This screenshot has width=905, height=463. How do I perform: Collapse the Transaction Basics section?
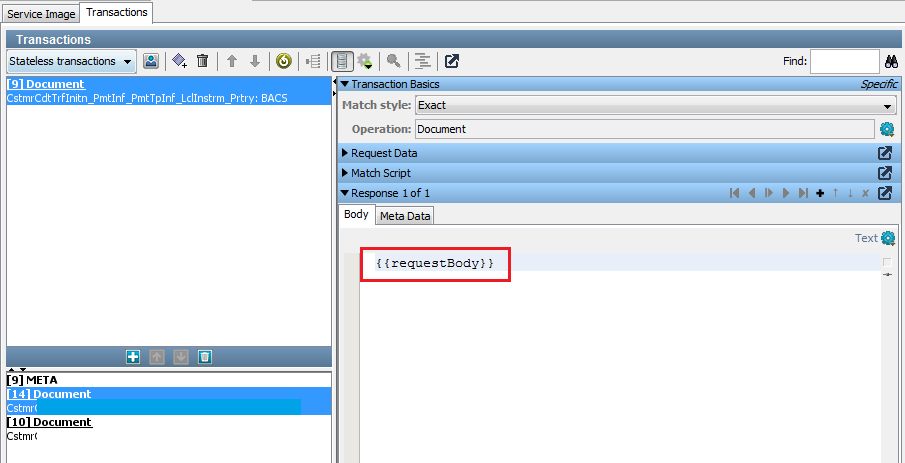345,84
